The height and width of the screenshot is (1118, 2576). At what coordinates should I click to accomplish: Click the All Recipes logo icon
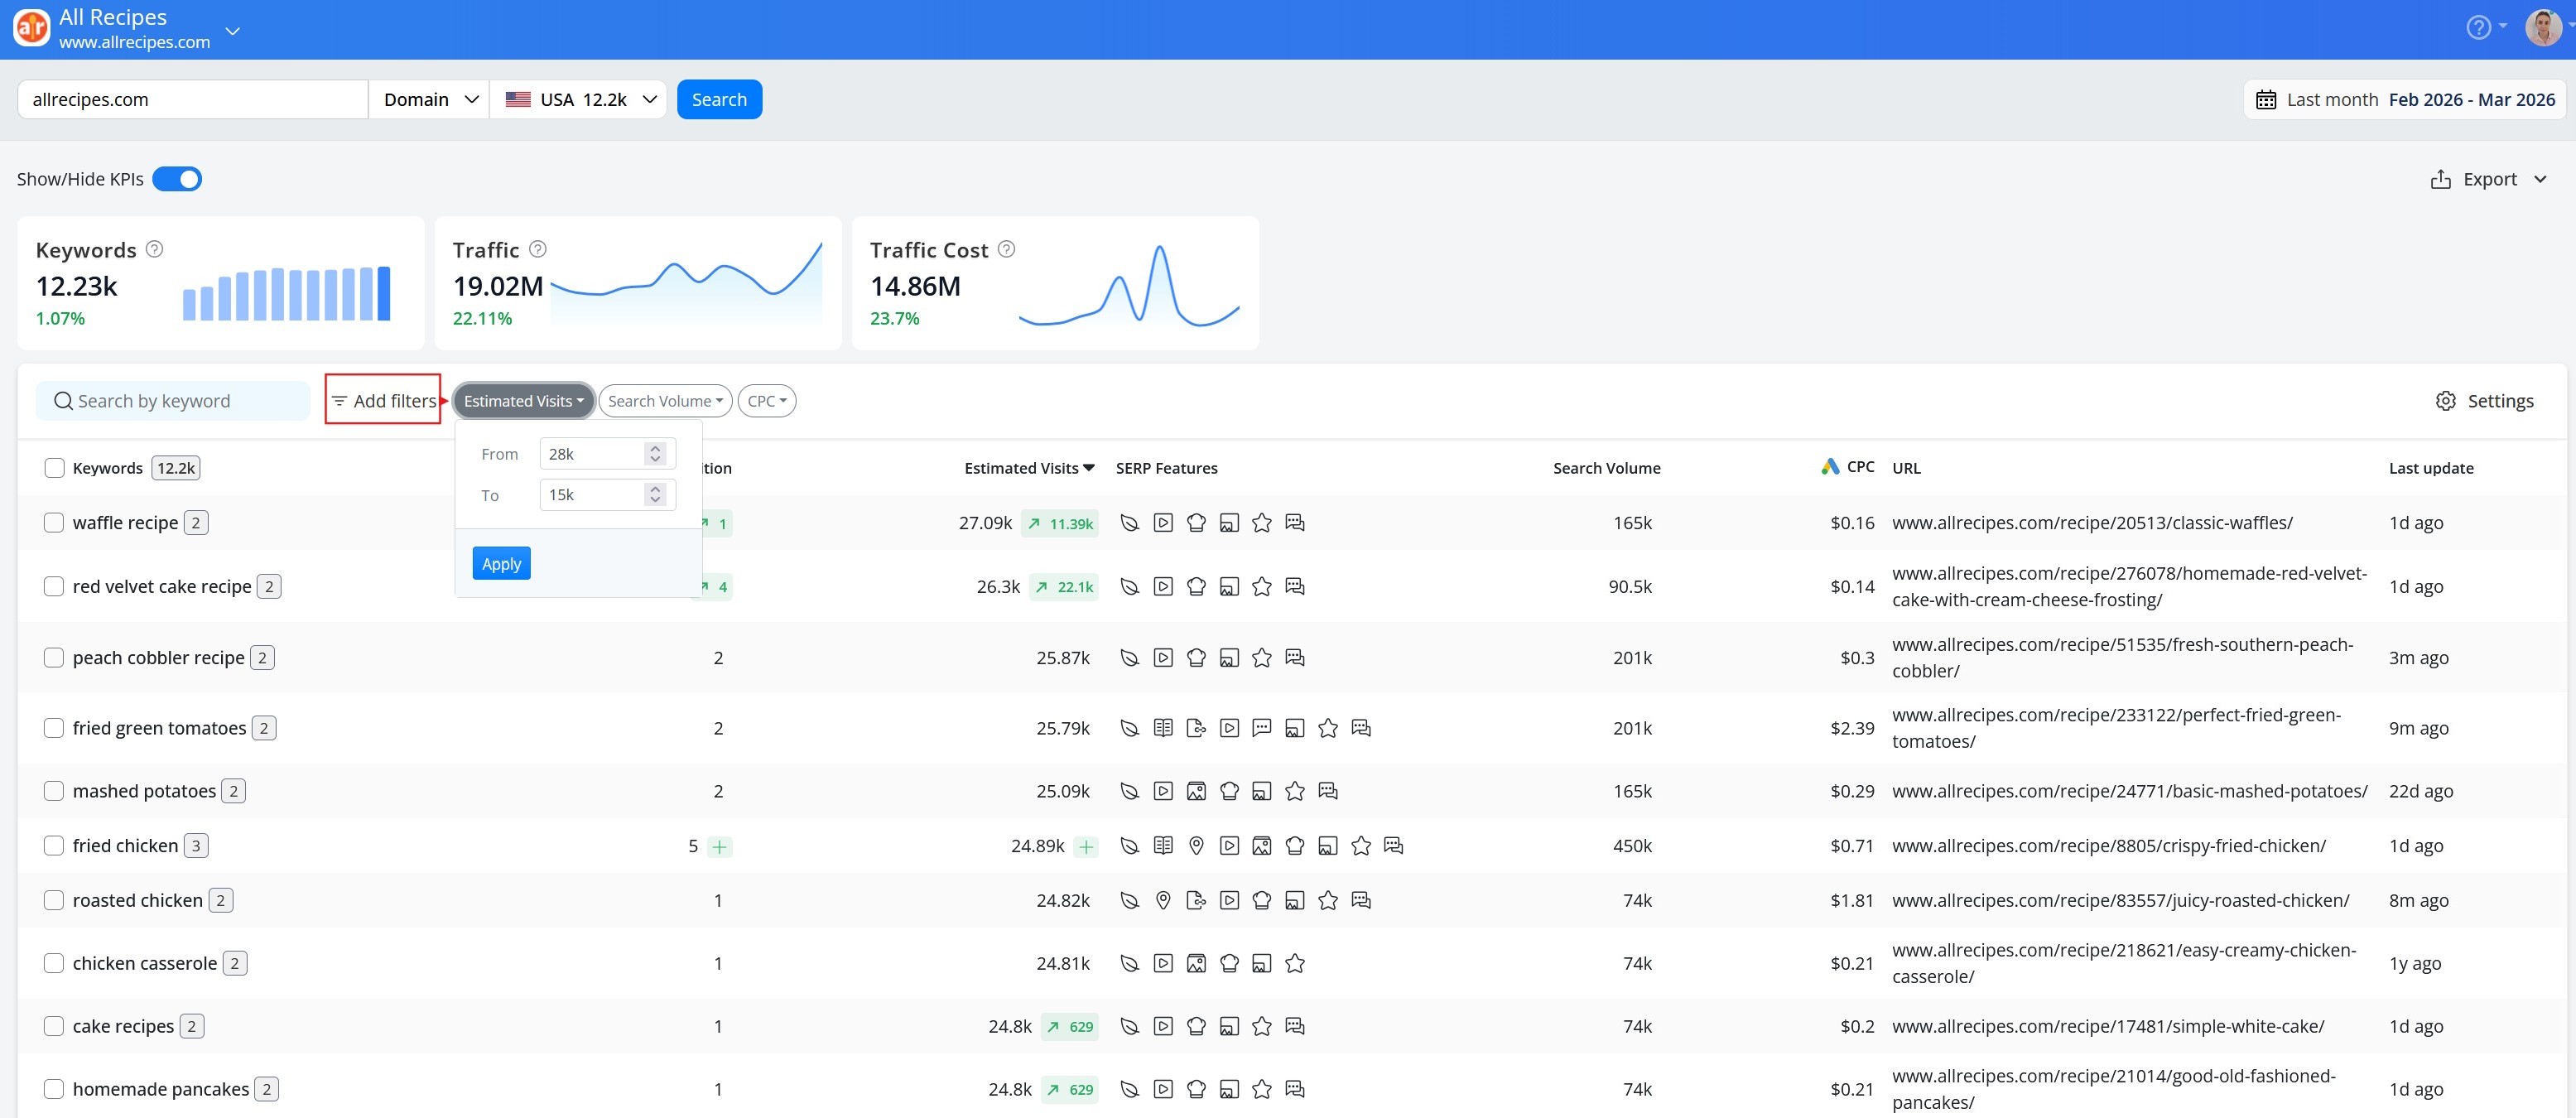(x=32, y=28)
